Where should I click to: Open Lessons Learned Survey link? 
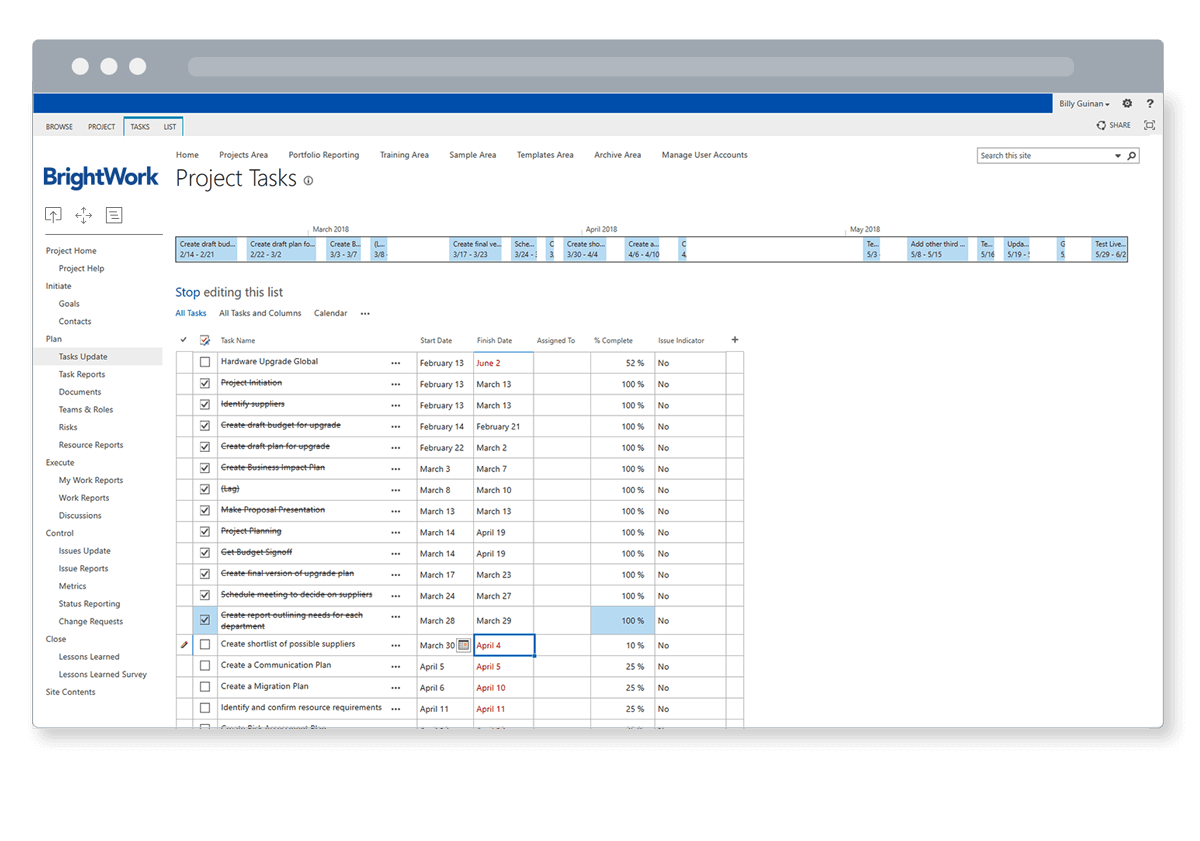(x=103, y=675)
